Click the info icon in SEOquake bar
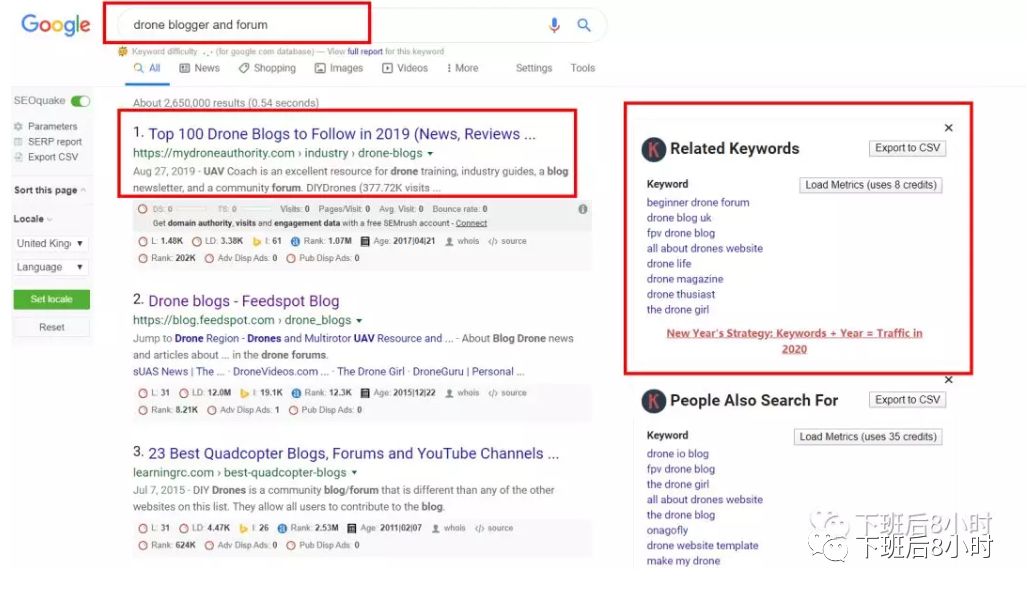Image resolution: width=1027 pixels, height=592 pixels. click(x=583, y=209)
